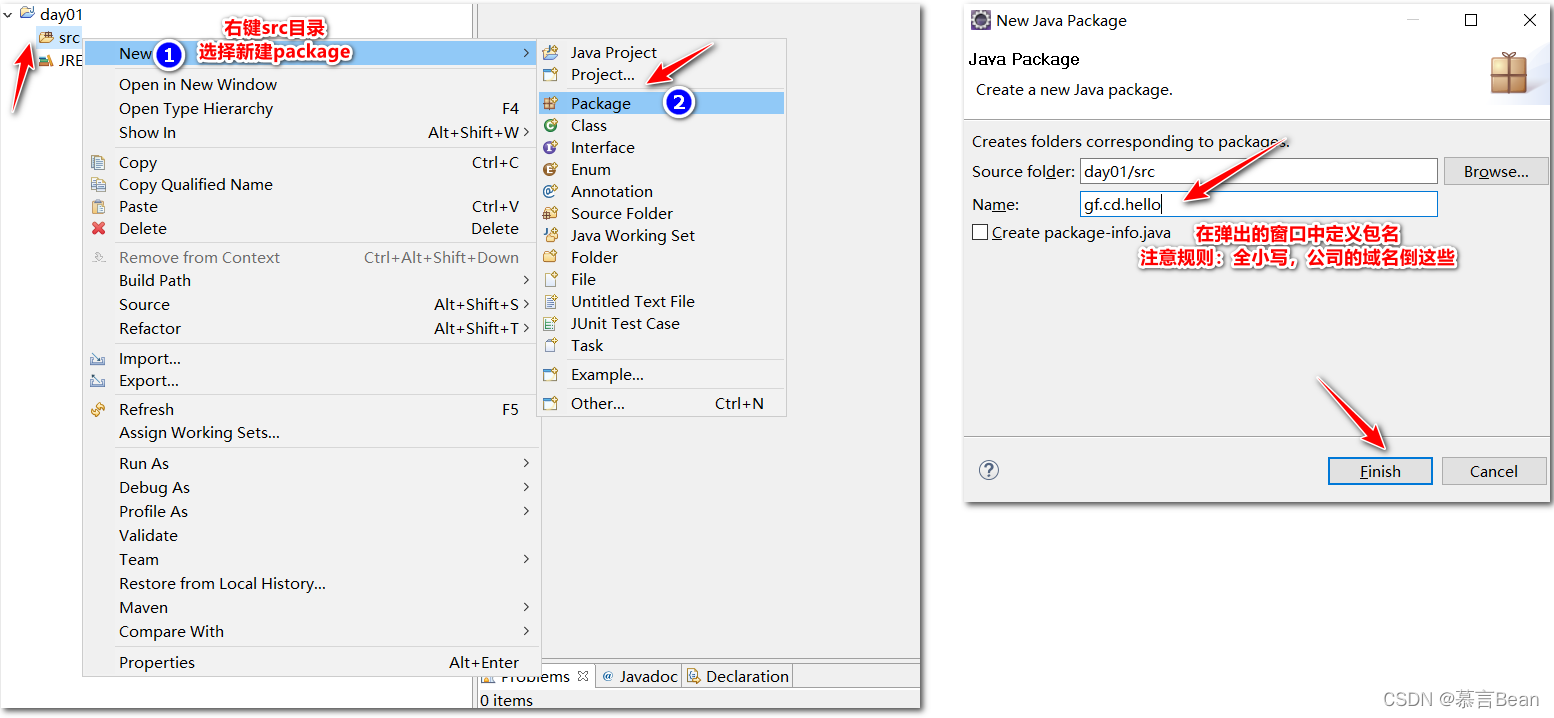Viewport: 1554px width, 718px height.
Task: Select the Java Working Set option
Action: pos(632,235)
